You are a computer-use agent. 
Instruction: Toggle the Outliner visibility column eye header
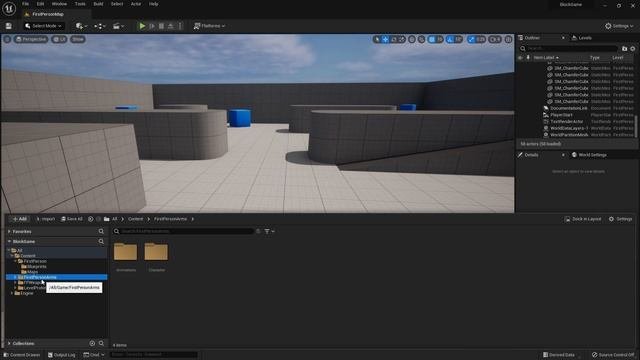[520, 58]
